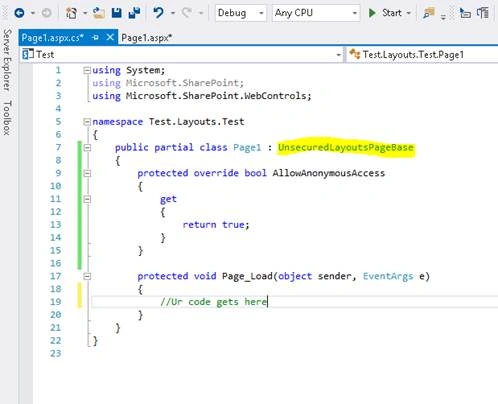Click 'using System;' on line 1

[129, 70]
